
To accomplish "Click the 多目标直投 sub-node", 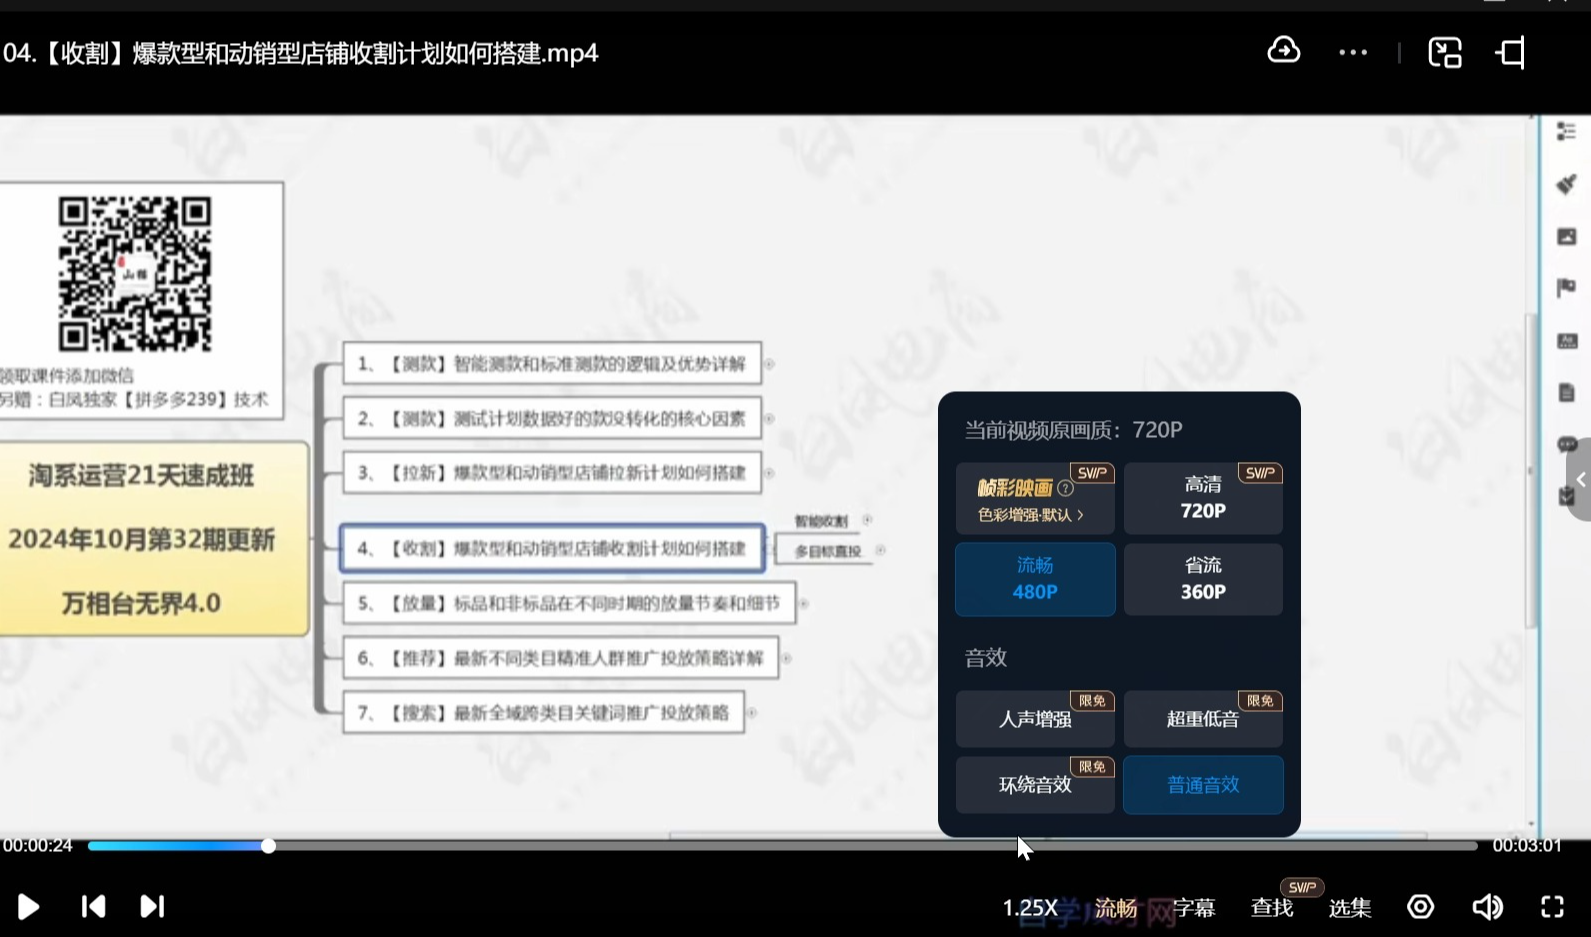I will (827, 551).
